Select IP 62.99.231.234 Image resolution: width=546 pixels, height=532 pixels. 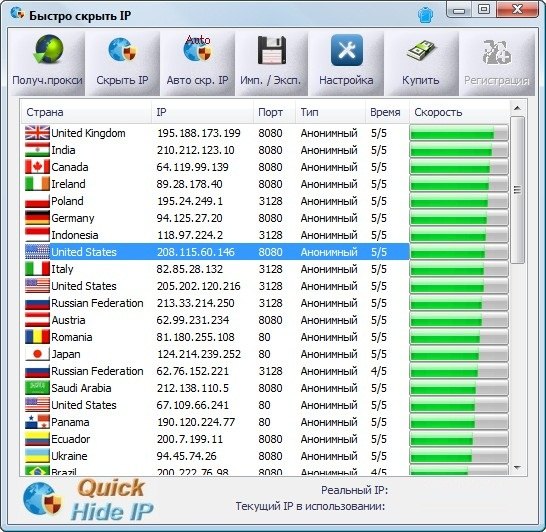coord(193,320)
